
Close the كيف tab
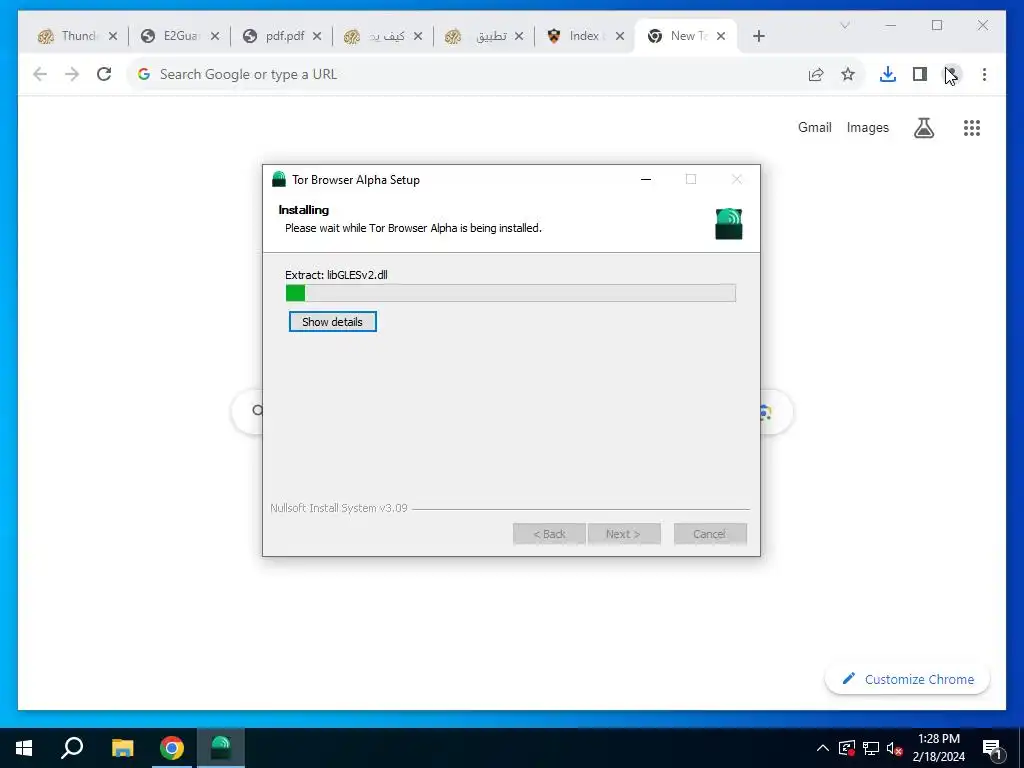[418, 36]
